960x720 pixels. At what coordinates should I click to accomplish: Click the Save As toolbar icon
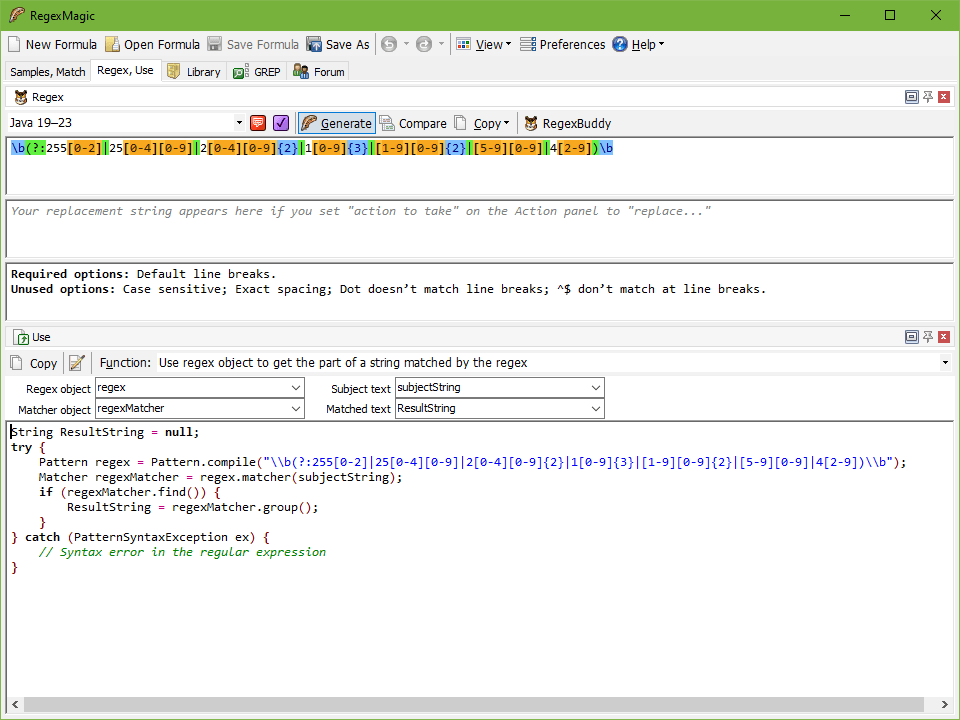tap(313, 44)
